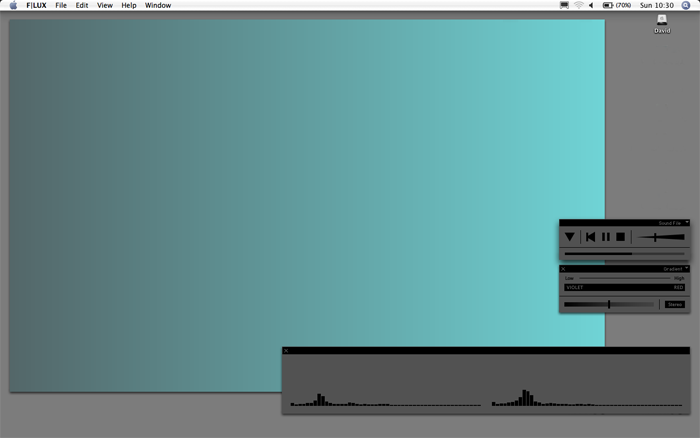Toggle the Stereo button

(675, 305)
